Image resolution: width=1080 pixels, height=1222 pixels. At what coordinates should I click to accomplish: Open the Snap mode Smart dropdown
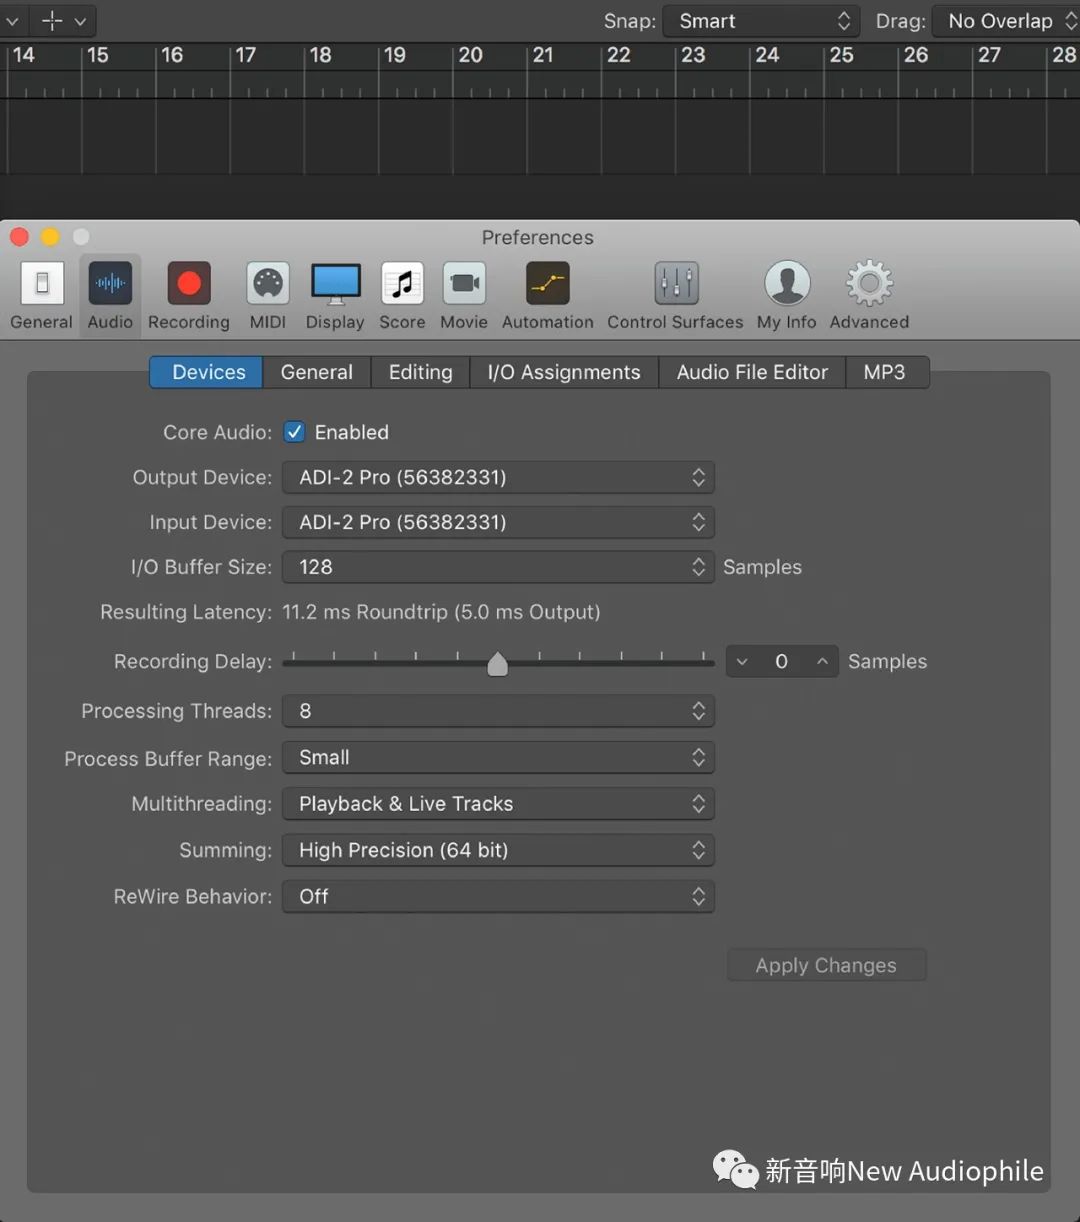point(762,21)
